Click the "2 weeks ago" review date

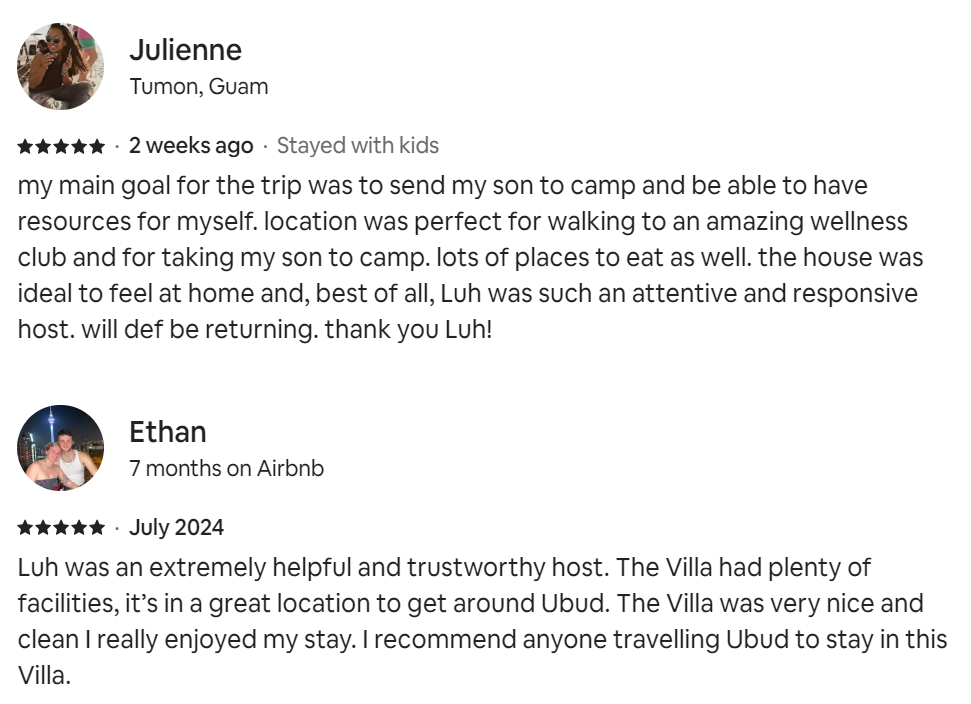click(x=191, y=146)
